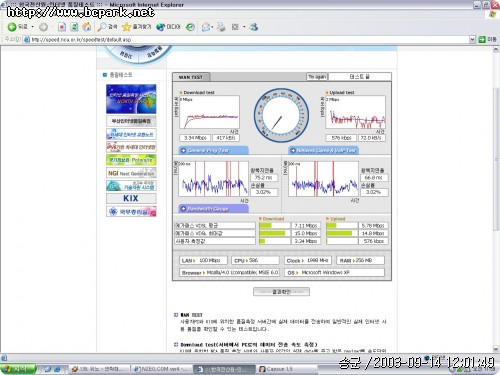
Task: Click the IE Back button
Action: click(x=17, y=27)
